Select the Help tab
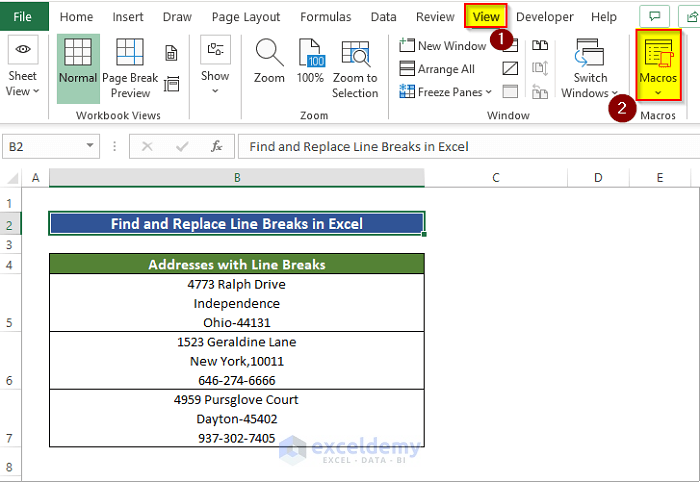 click(604, 17)
